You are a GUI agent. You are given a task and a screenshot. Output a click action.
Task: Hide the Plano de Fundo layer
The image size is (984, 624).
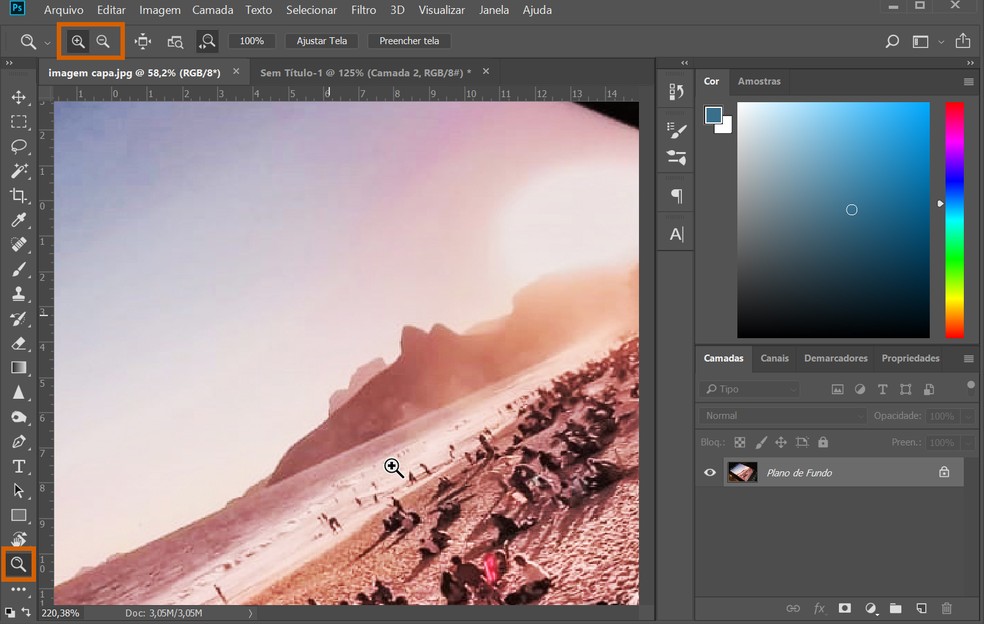pos(710,472)
